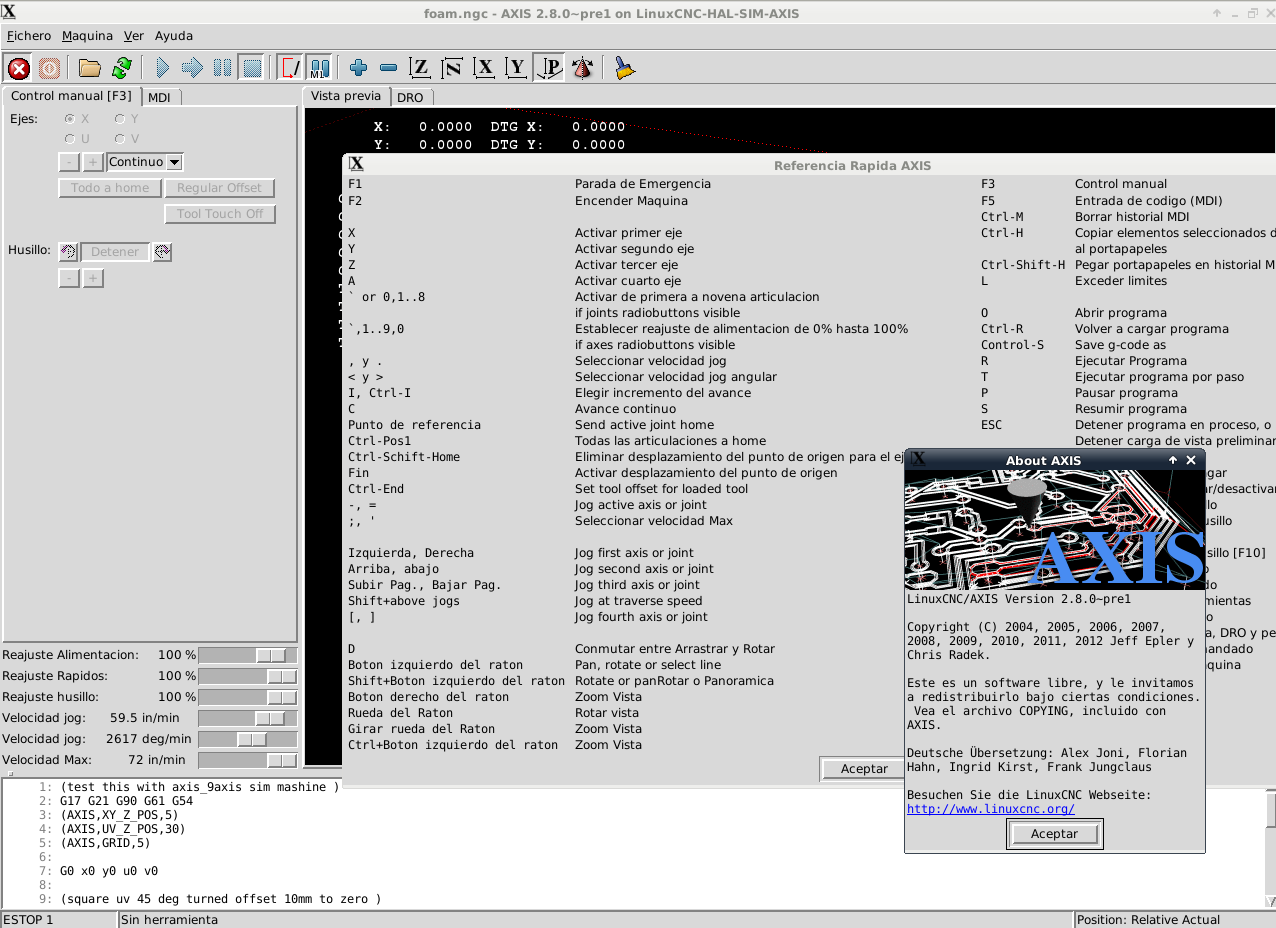Adjust the Velocidad Max slider

(248, 760)
